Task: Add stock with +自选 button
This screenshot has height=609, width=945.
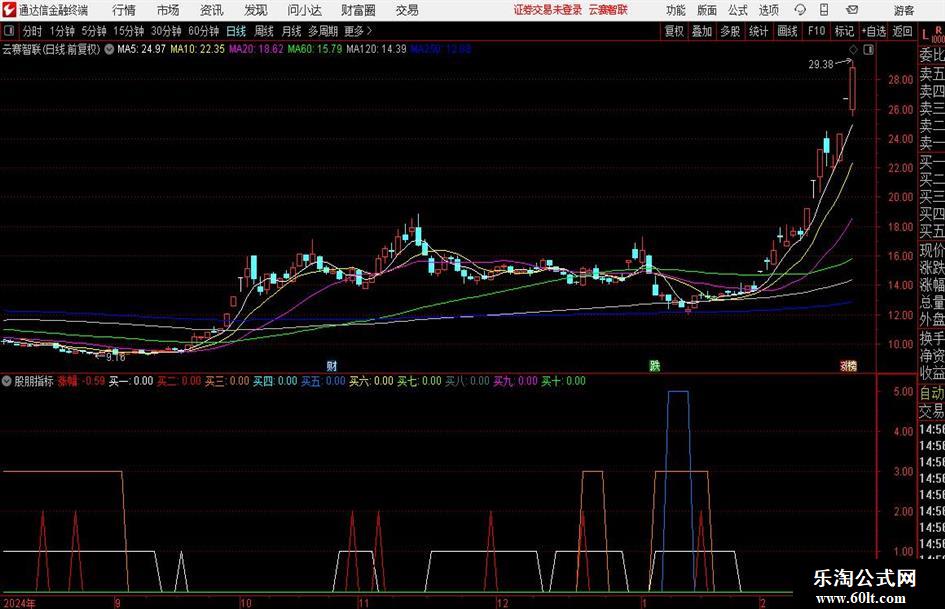Action: 874,31
